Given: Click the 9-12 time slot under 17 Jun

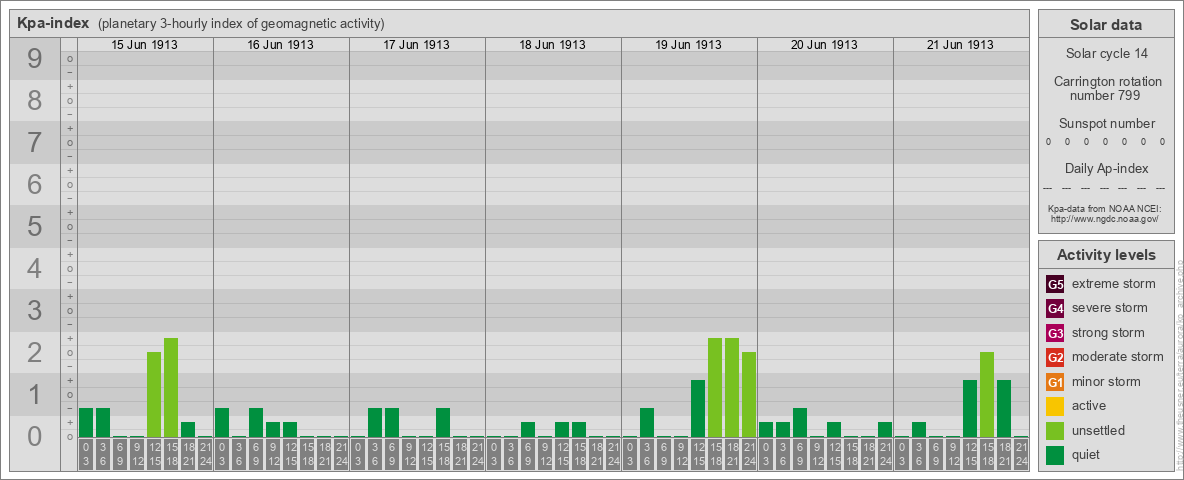Looking at the screenshot, I should point(409,455).
